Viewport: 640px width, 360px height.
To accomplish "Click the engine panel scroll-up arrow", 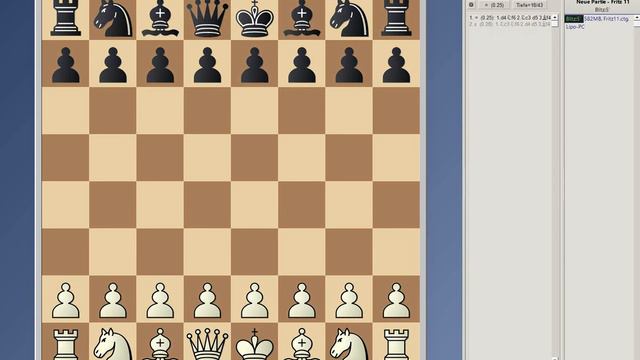I will point(555,17).
